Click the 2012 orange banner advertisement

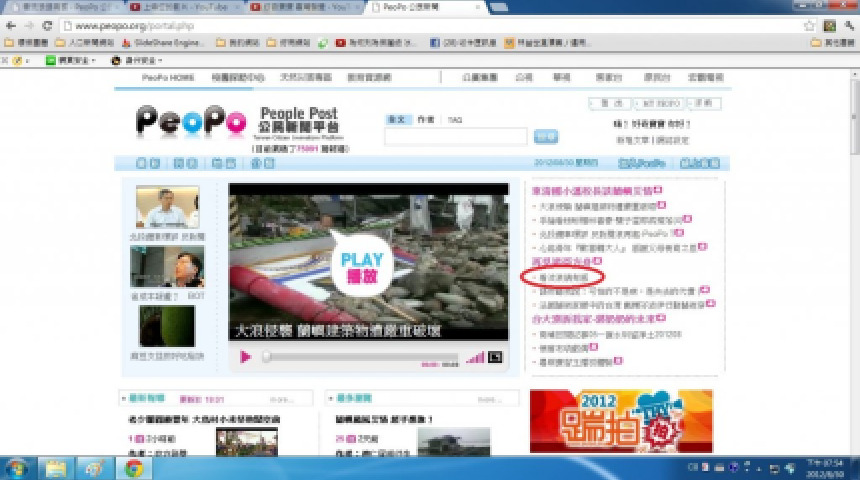[620, 421]
